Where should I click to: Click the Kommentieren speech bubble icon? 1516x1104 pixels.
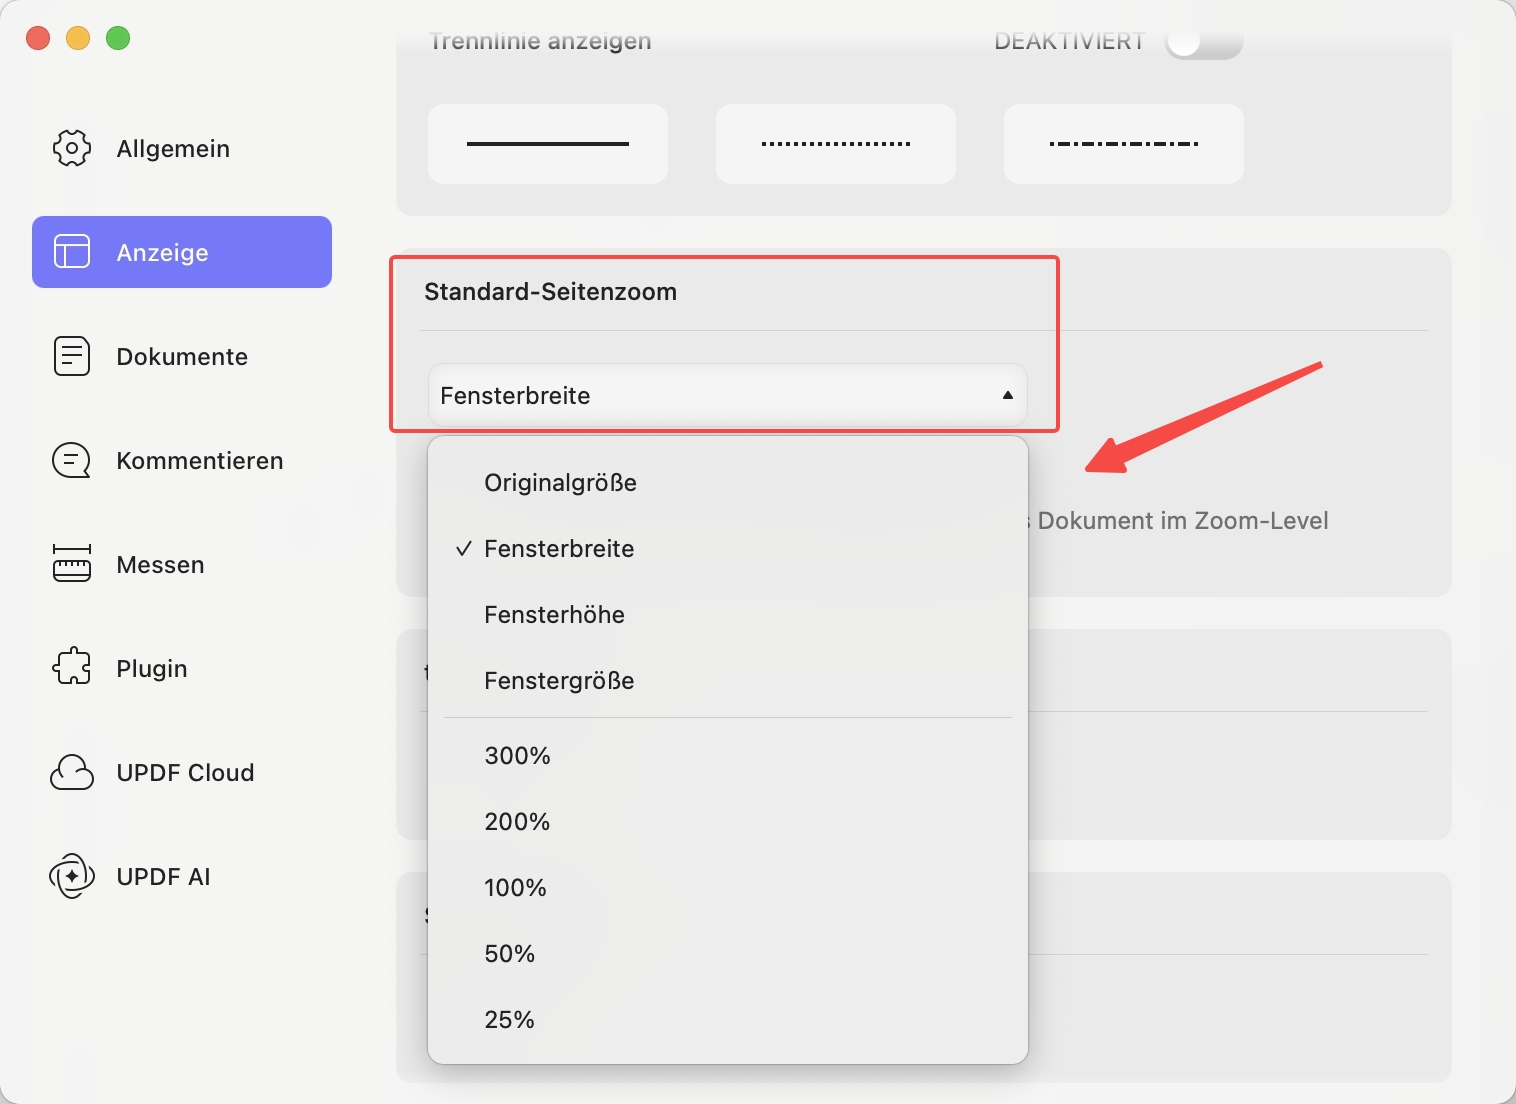(72, 460)
